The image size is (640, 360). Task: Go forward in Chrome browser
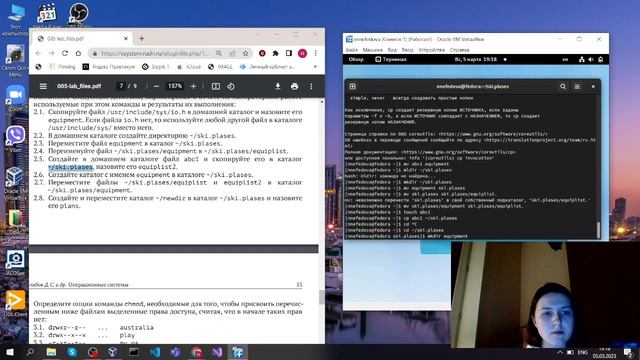click(51, 53)
